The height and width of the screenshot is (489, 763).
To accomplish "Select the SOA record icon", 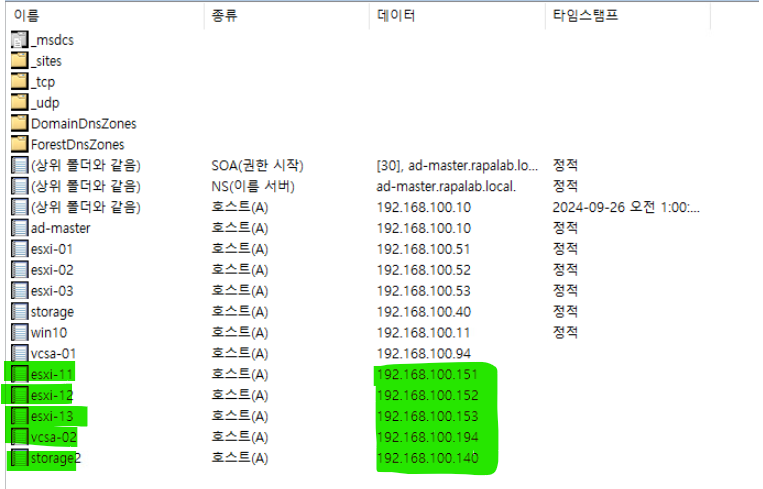I will click(x=19, y=165).
